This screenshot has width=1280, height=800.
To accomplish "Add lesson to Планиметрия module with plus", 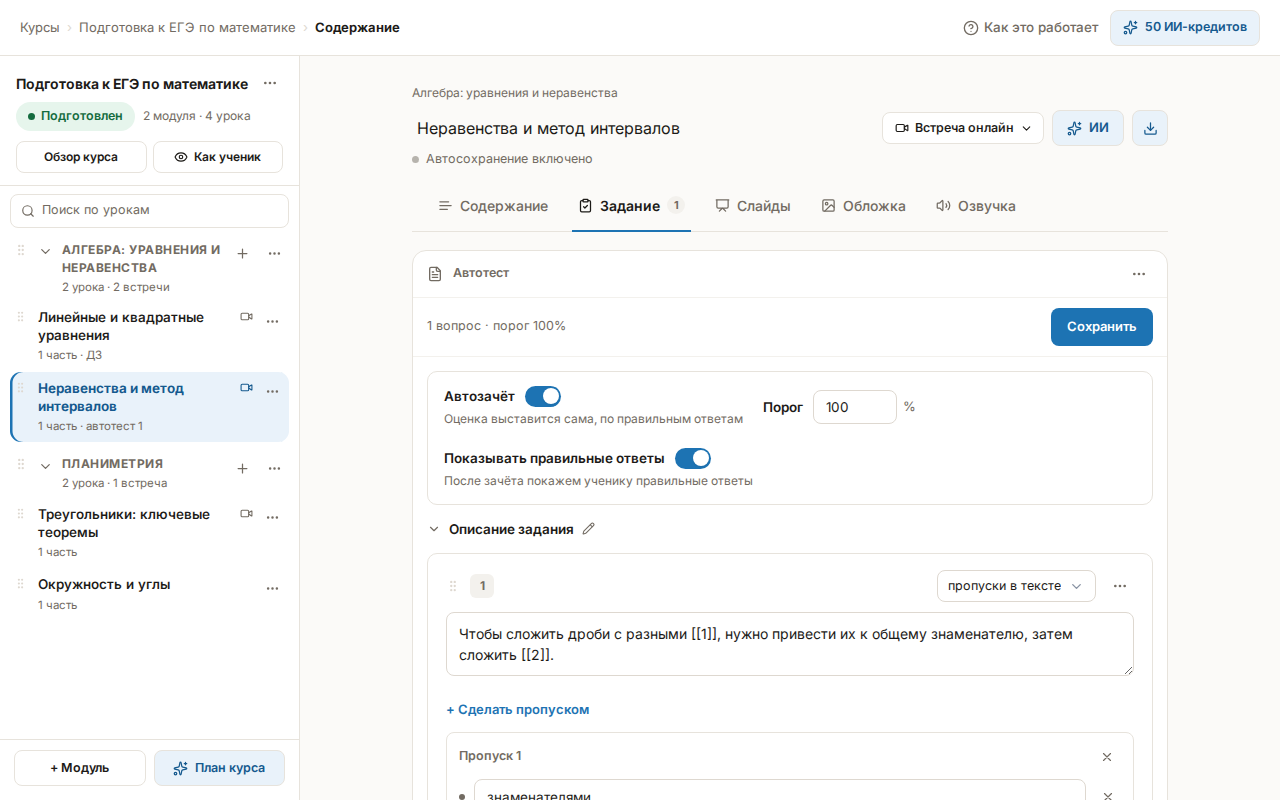I will click(242, 468).
